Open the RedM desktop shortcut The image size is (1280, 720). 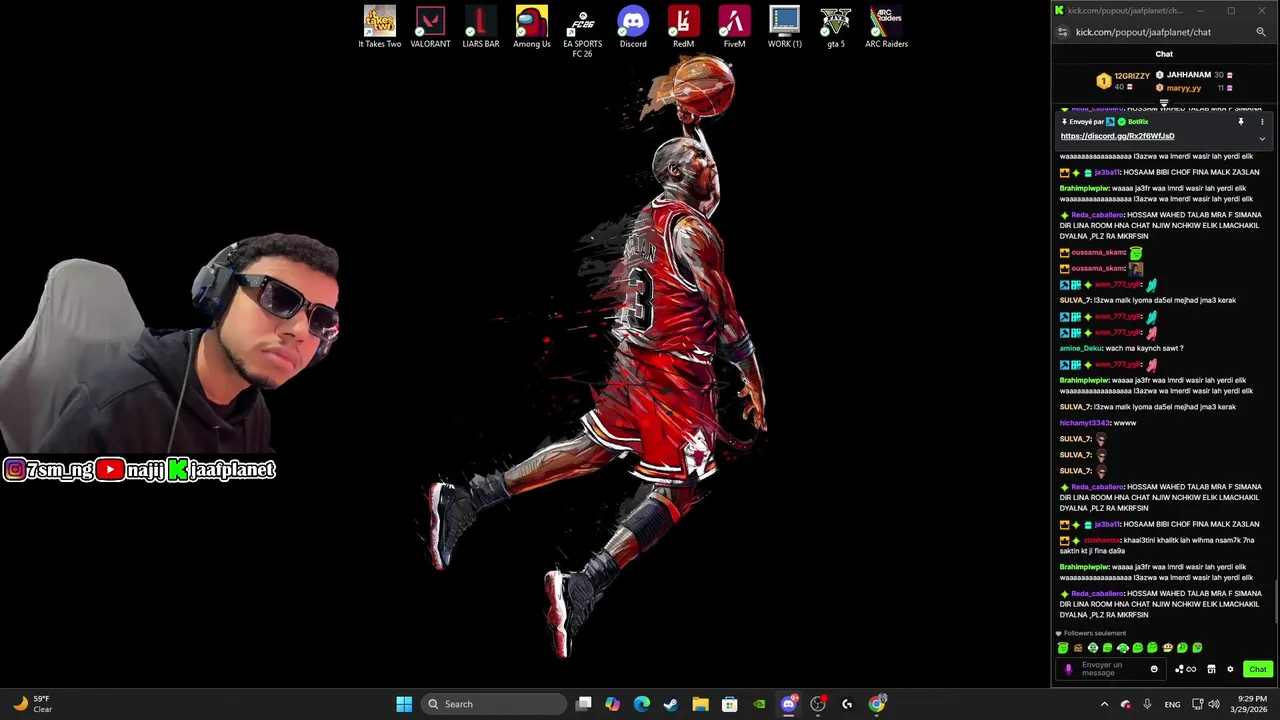coord(683,27)
